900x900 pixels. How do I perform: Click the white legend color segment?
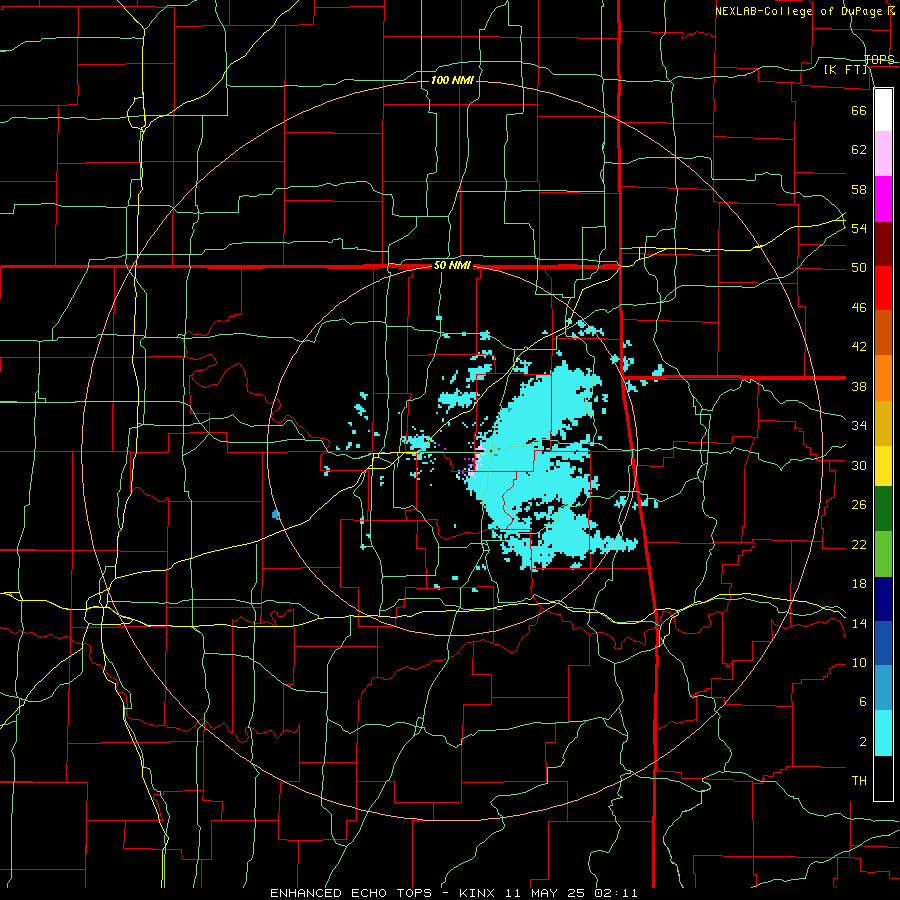(x=883, y=110)
